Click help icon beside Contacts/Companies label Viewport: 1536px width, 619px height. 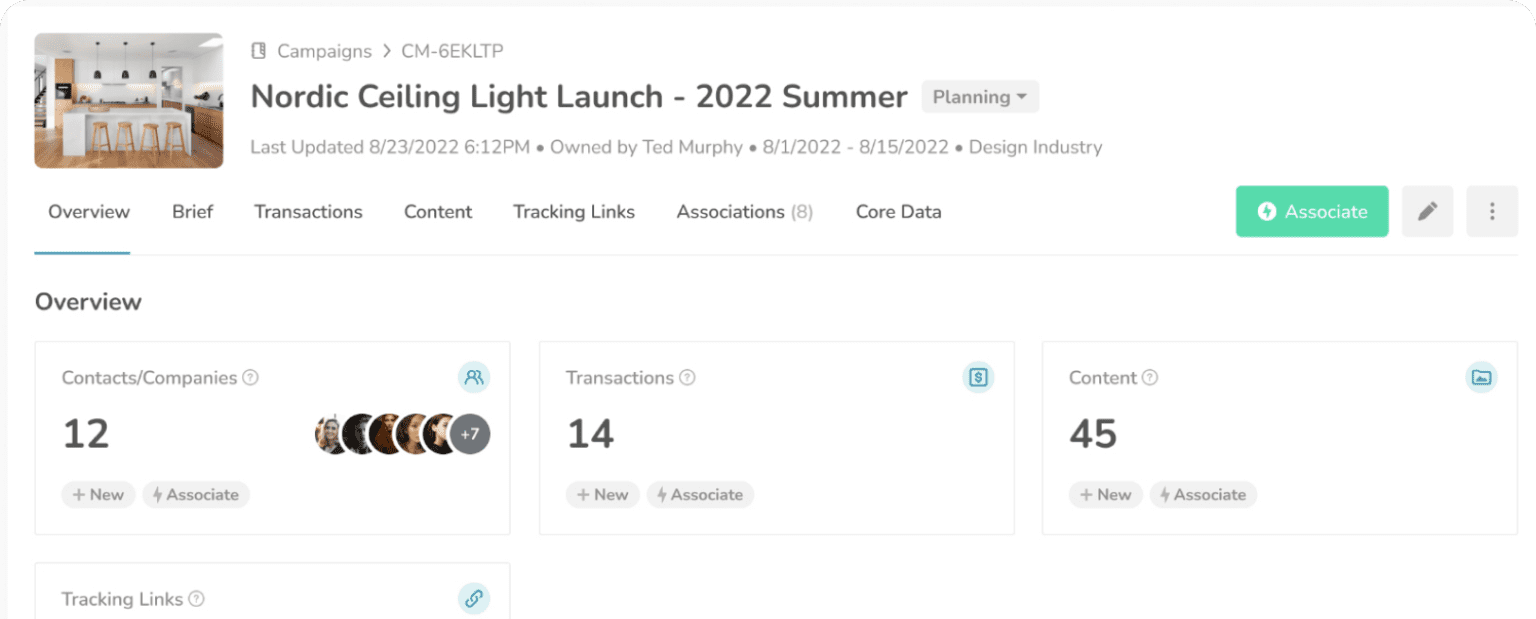click(251, 378)
